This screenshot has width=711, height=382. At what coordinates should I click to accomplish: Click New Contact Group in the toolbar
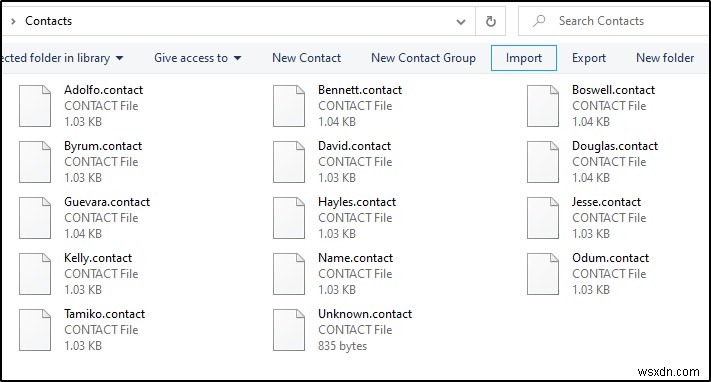pyautogui.click(x=424, y=58)
